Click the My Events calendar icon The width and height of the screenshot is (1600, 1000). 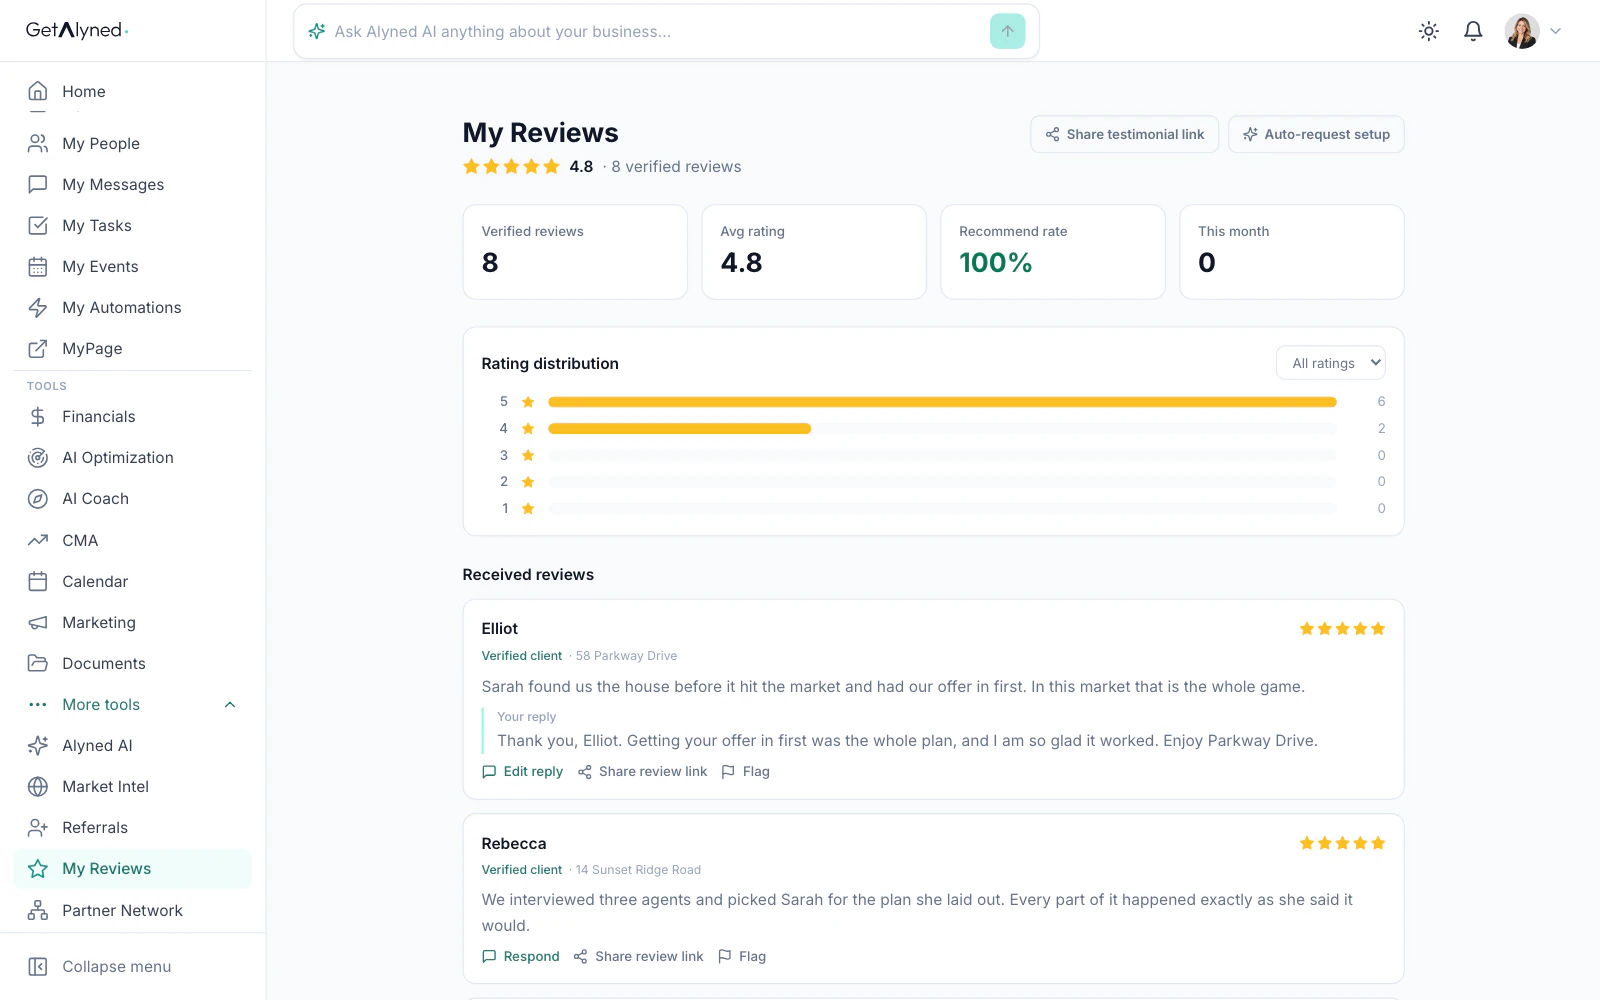[x=38, y=266]
